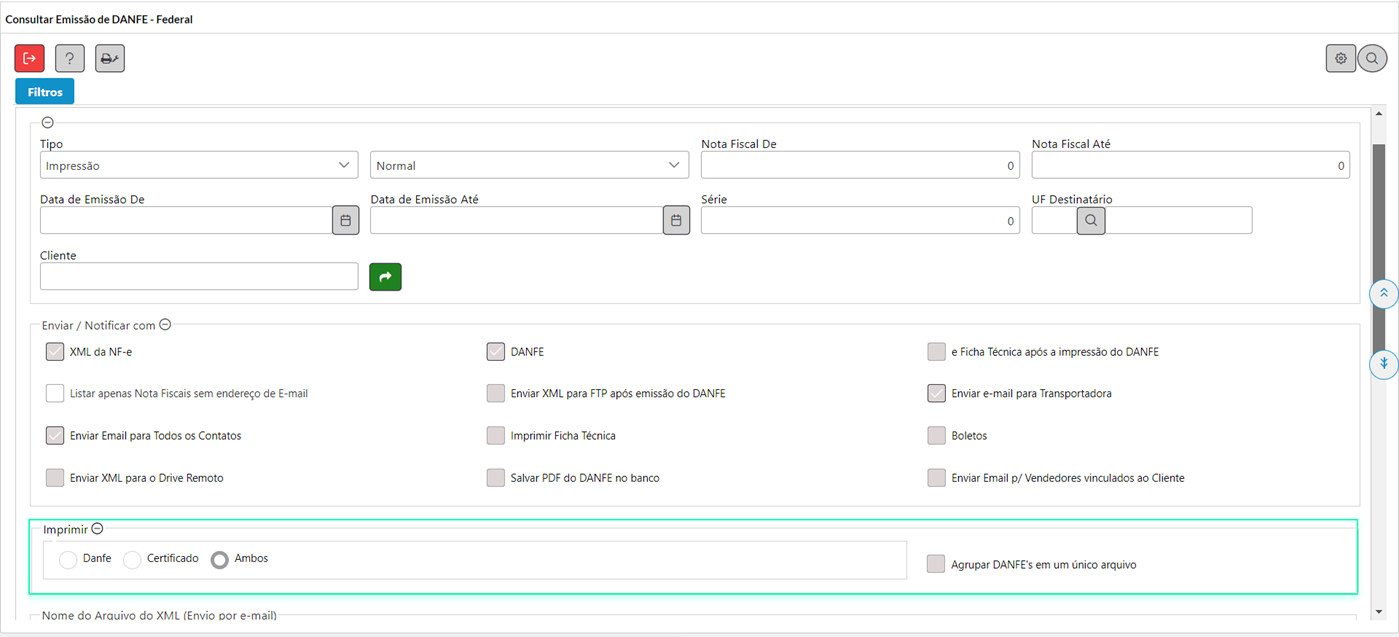Select the Danfe radio button
The height and width of the screenshot is (637, 1399).
[68, 560]
